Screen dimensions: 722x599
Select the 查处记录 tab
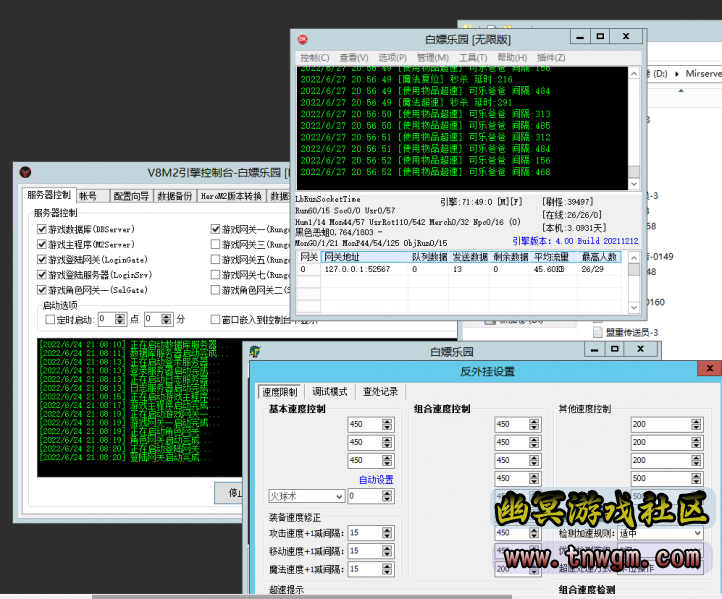pos(380,391)
